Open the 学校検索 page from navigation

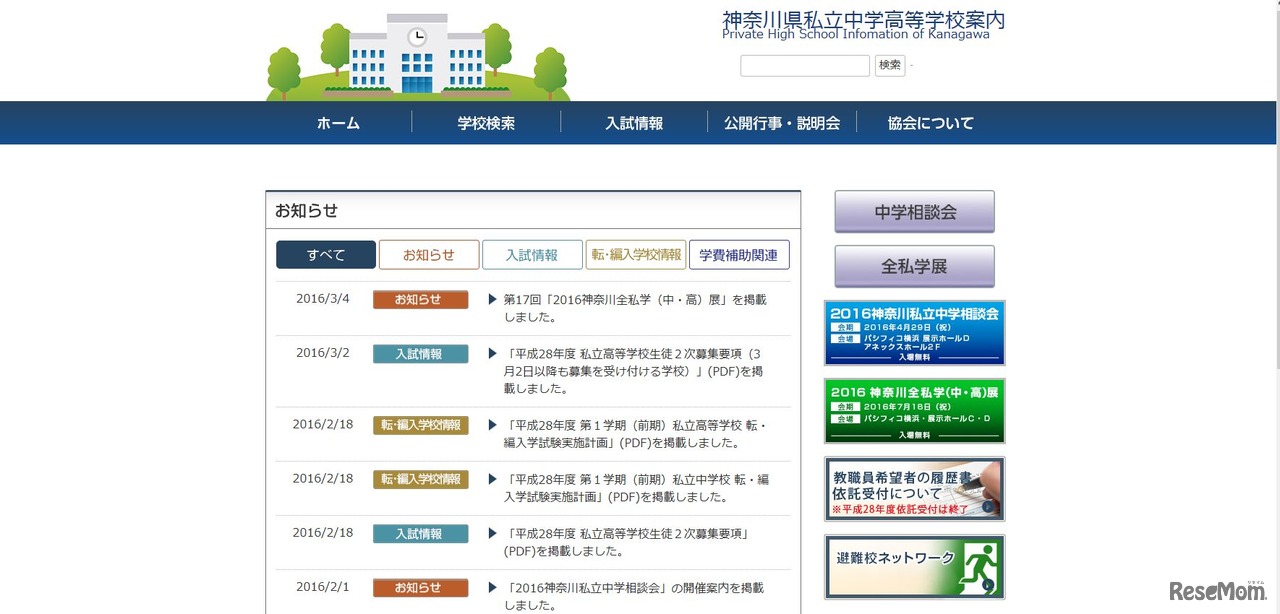[x=486, y=122]
